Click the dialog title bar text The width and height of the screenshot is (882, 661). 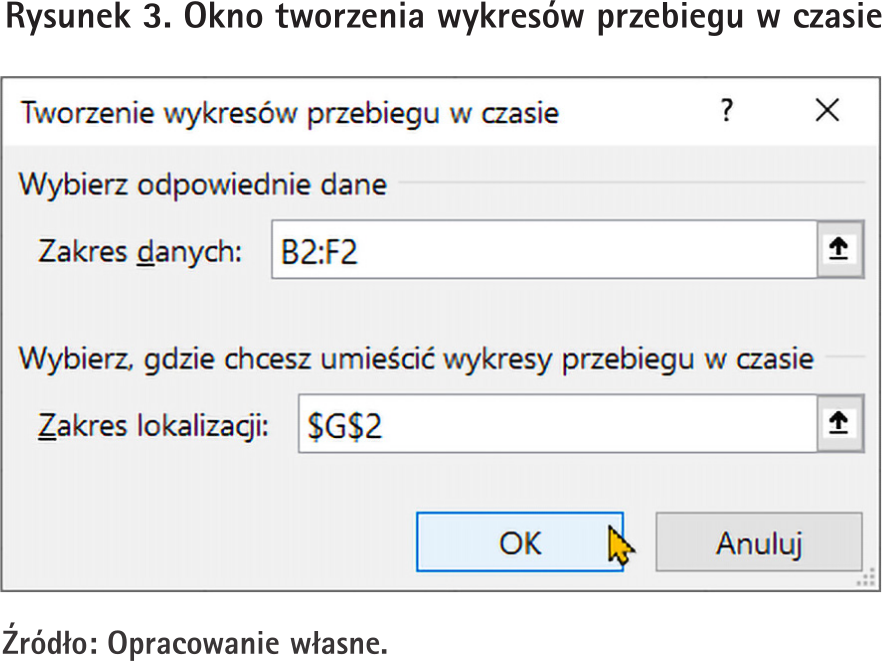click(290, 113)
